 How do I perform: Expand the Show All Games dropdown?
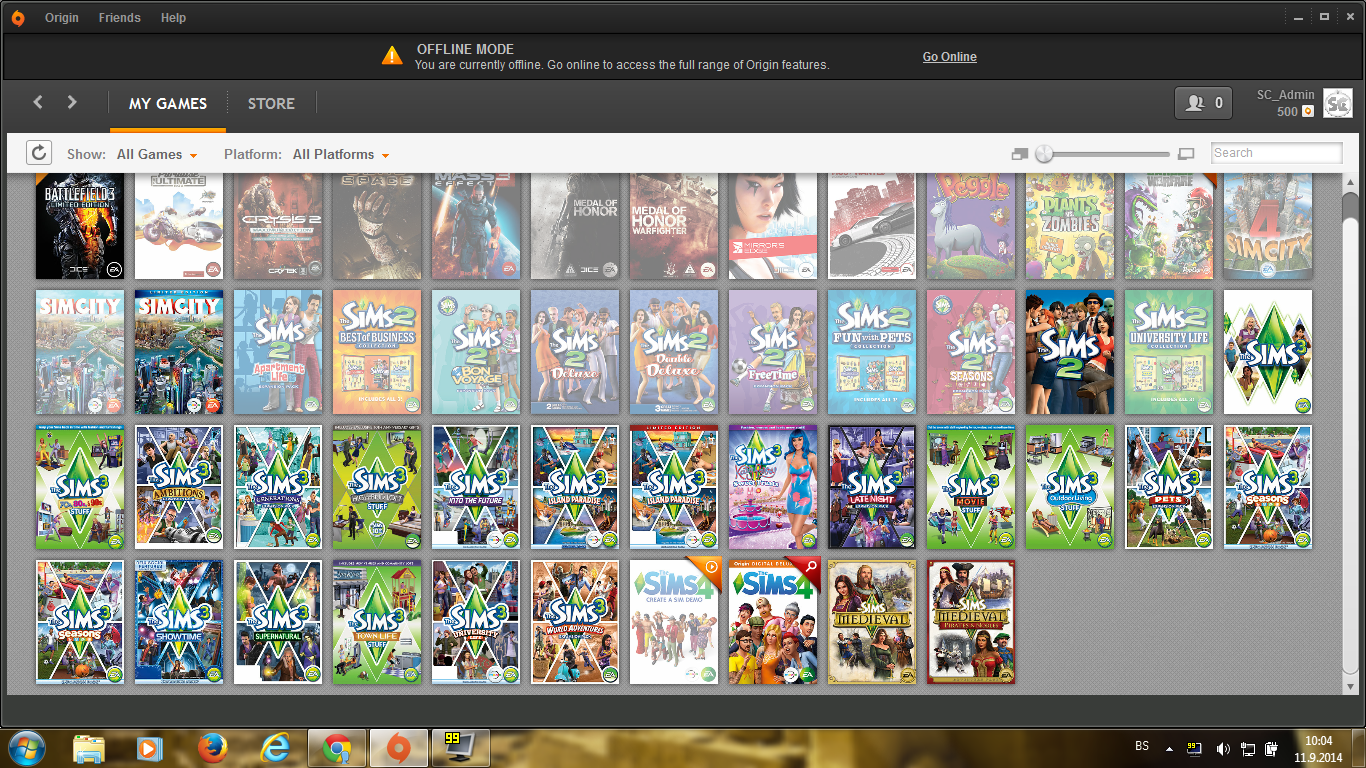157,155
